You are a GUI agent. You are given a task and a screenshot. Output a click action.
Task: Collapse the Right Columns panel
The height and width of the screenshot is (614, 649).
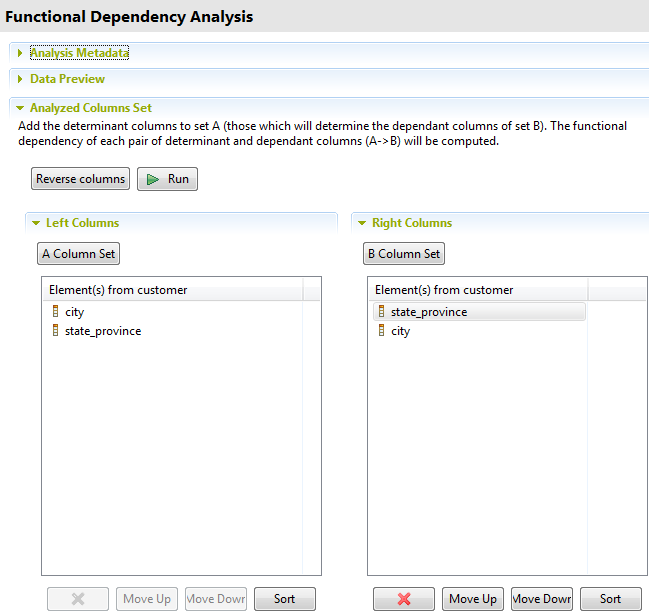click(x=363, y=224)
